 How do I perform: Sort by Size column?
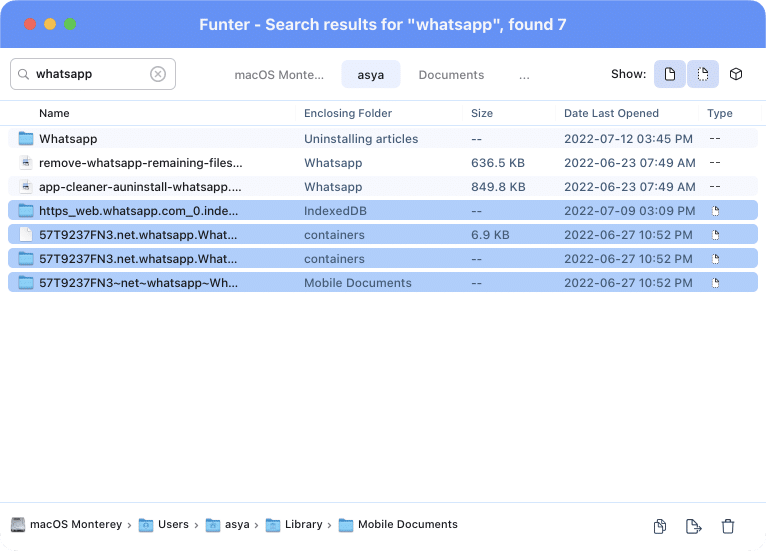(x=482, y=113)
